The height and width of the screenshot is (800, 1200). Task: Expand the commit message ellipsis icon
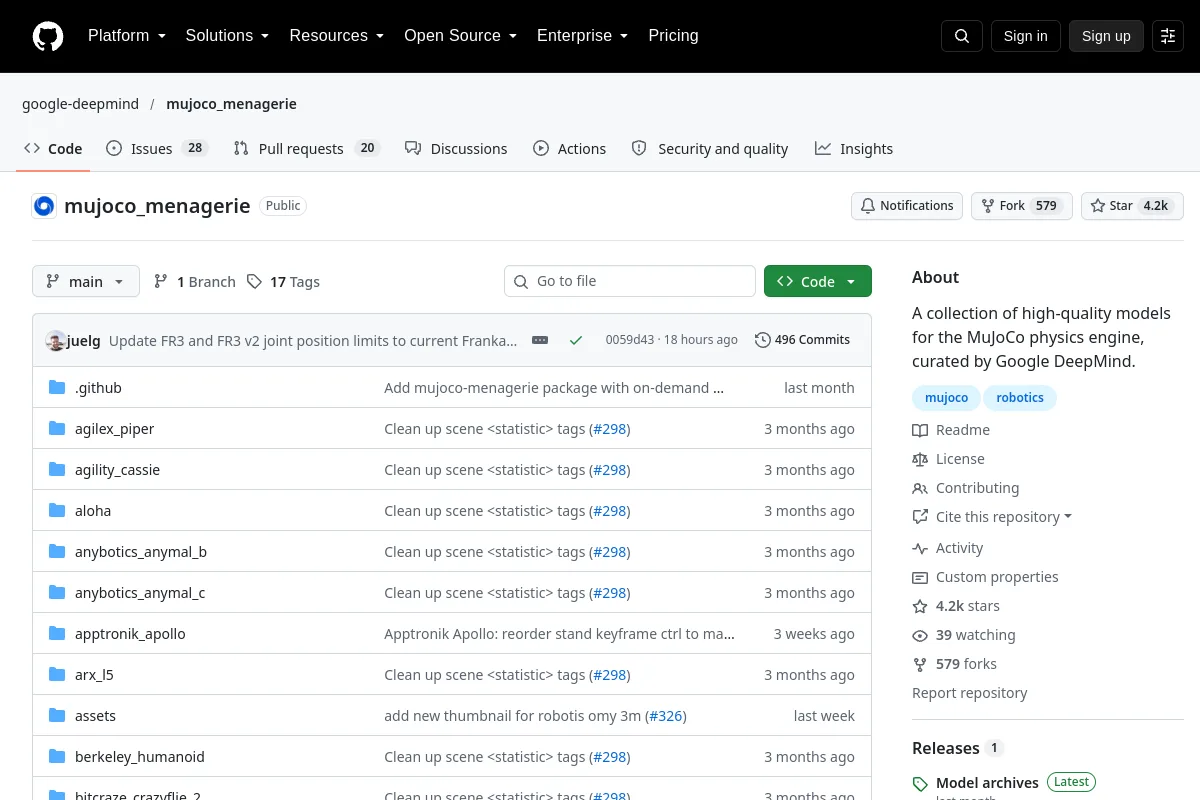click(540, 340)
